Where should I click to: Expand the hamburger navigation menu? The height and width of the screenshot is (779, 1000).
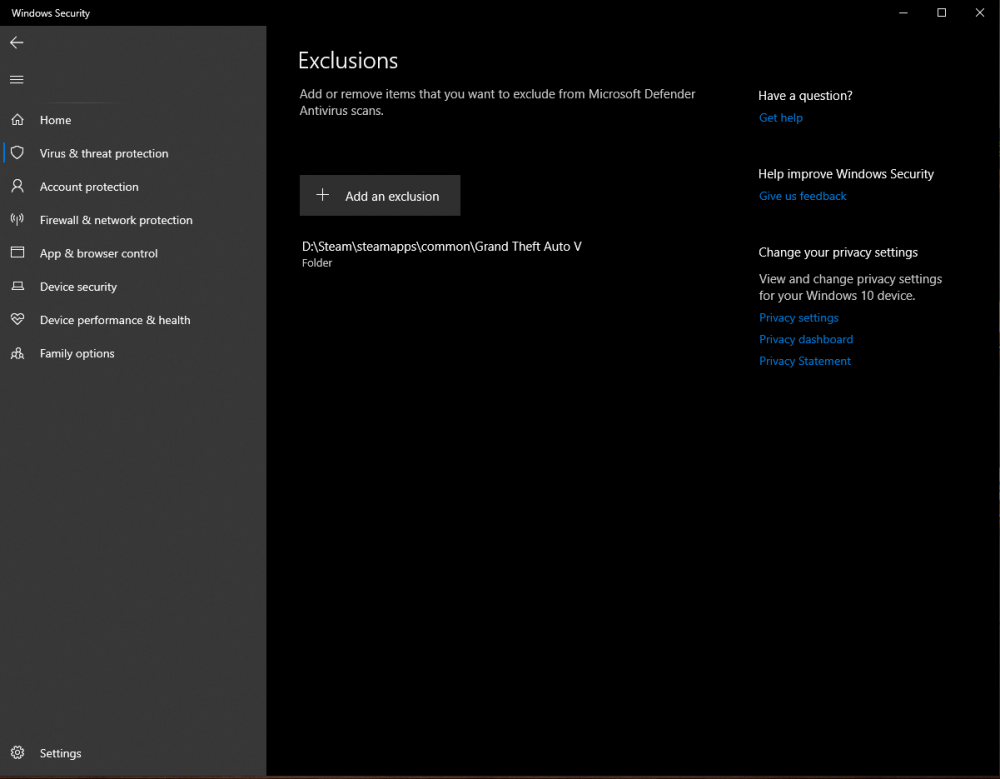[x=17, y=80]
